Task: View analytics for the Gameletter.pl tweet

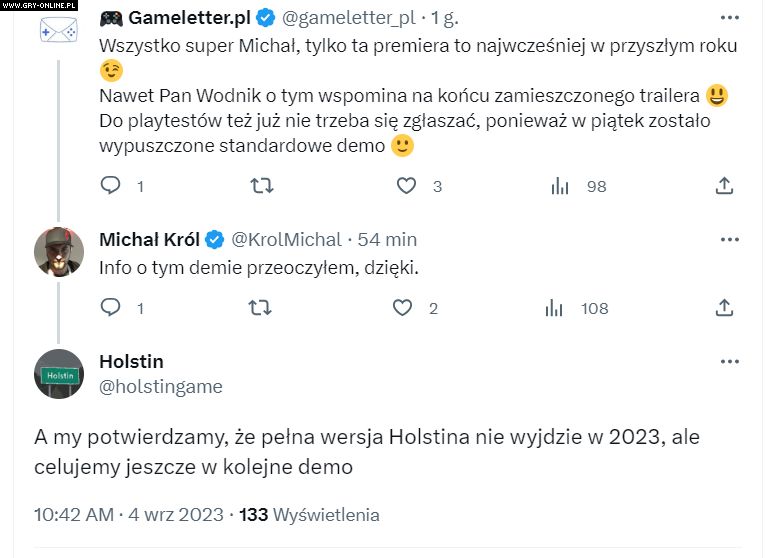Action: (x=560, y=186)
